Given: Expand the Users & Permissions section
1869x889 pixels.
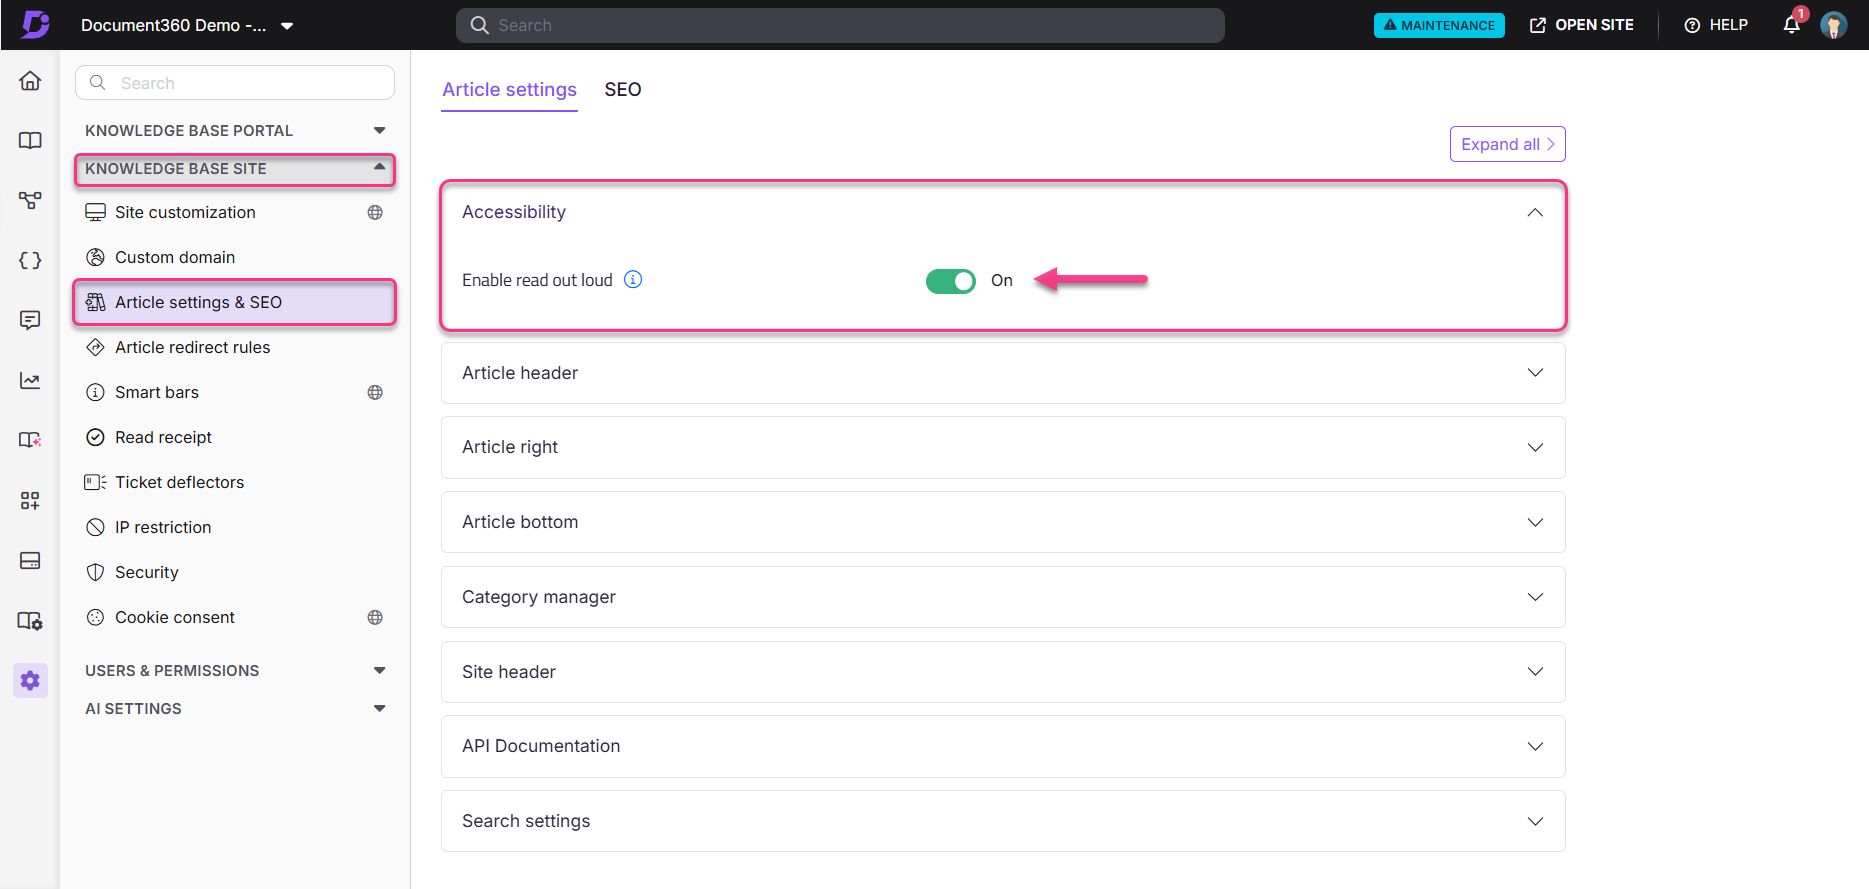Looking at the screenshot, I should click(379, 670).
